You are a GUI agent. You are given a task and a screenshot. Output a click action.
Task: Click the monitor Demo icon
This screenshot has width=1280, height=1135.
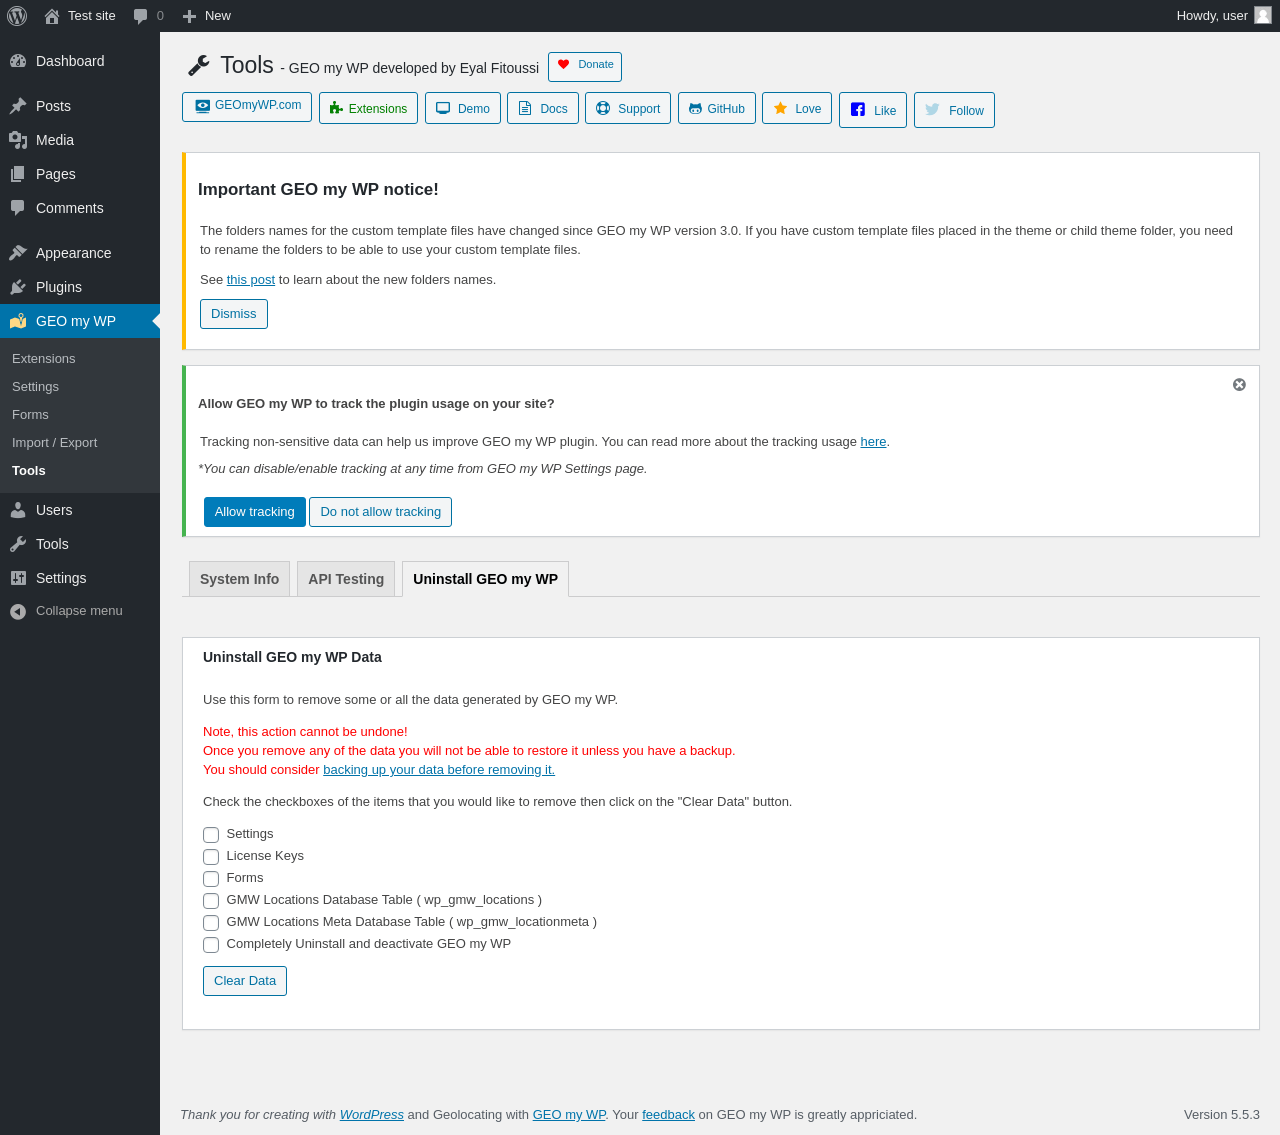pos(443,108)
